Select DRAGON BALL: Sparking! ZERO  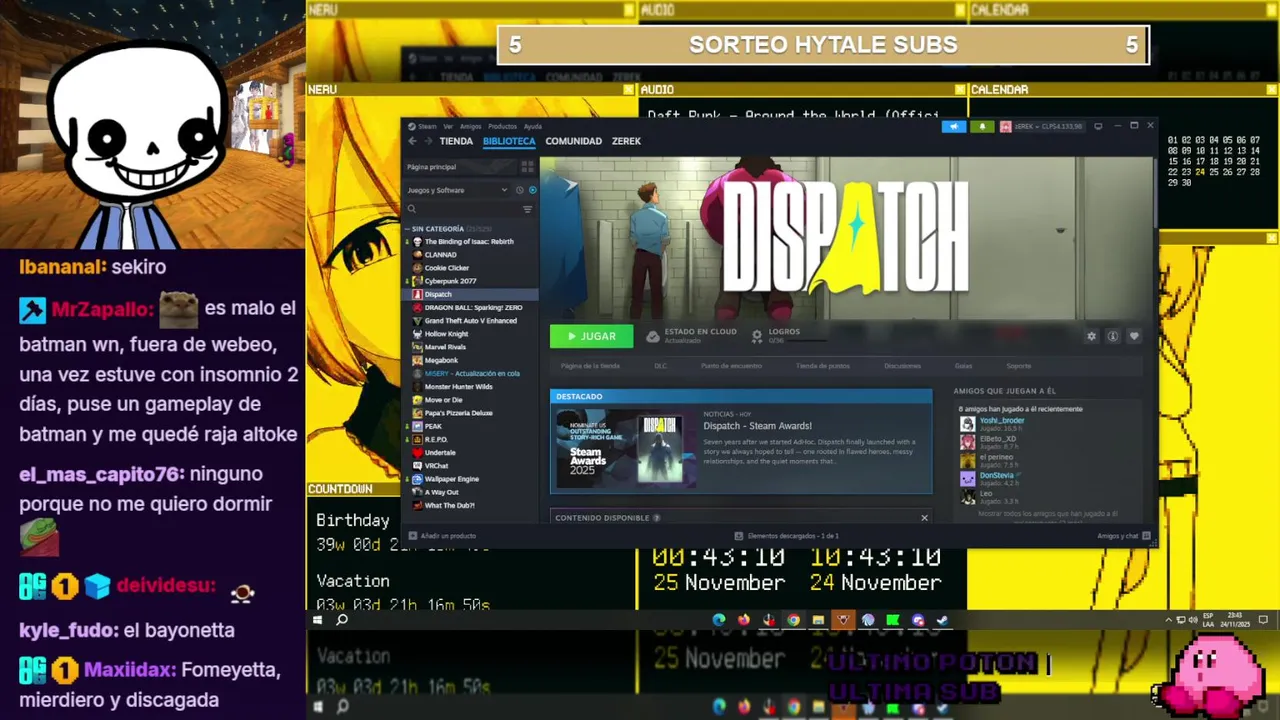click(x=473, y=307)
